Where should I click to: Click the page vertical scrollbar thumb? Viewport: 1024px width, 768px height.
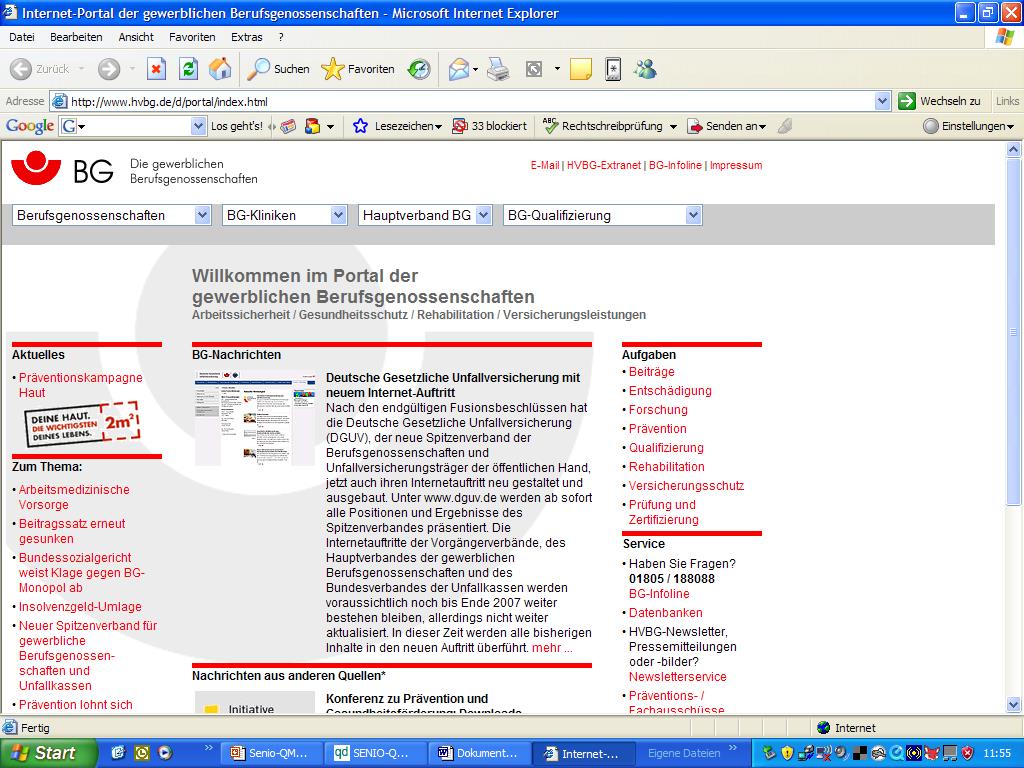click(1013, 333)
